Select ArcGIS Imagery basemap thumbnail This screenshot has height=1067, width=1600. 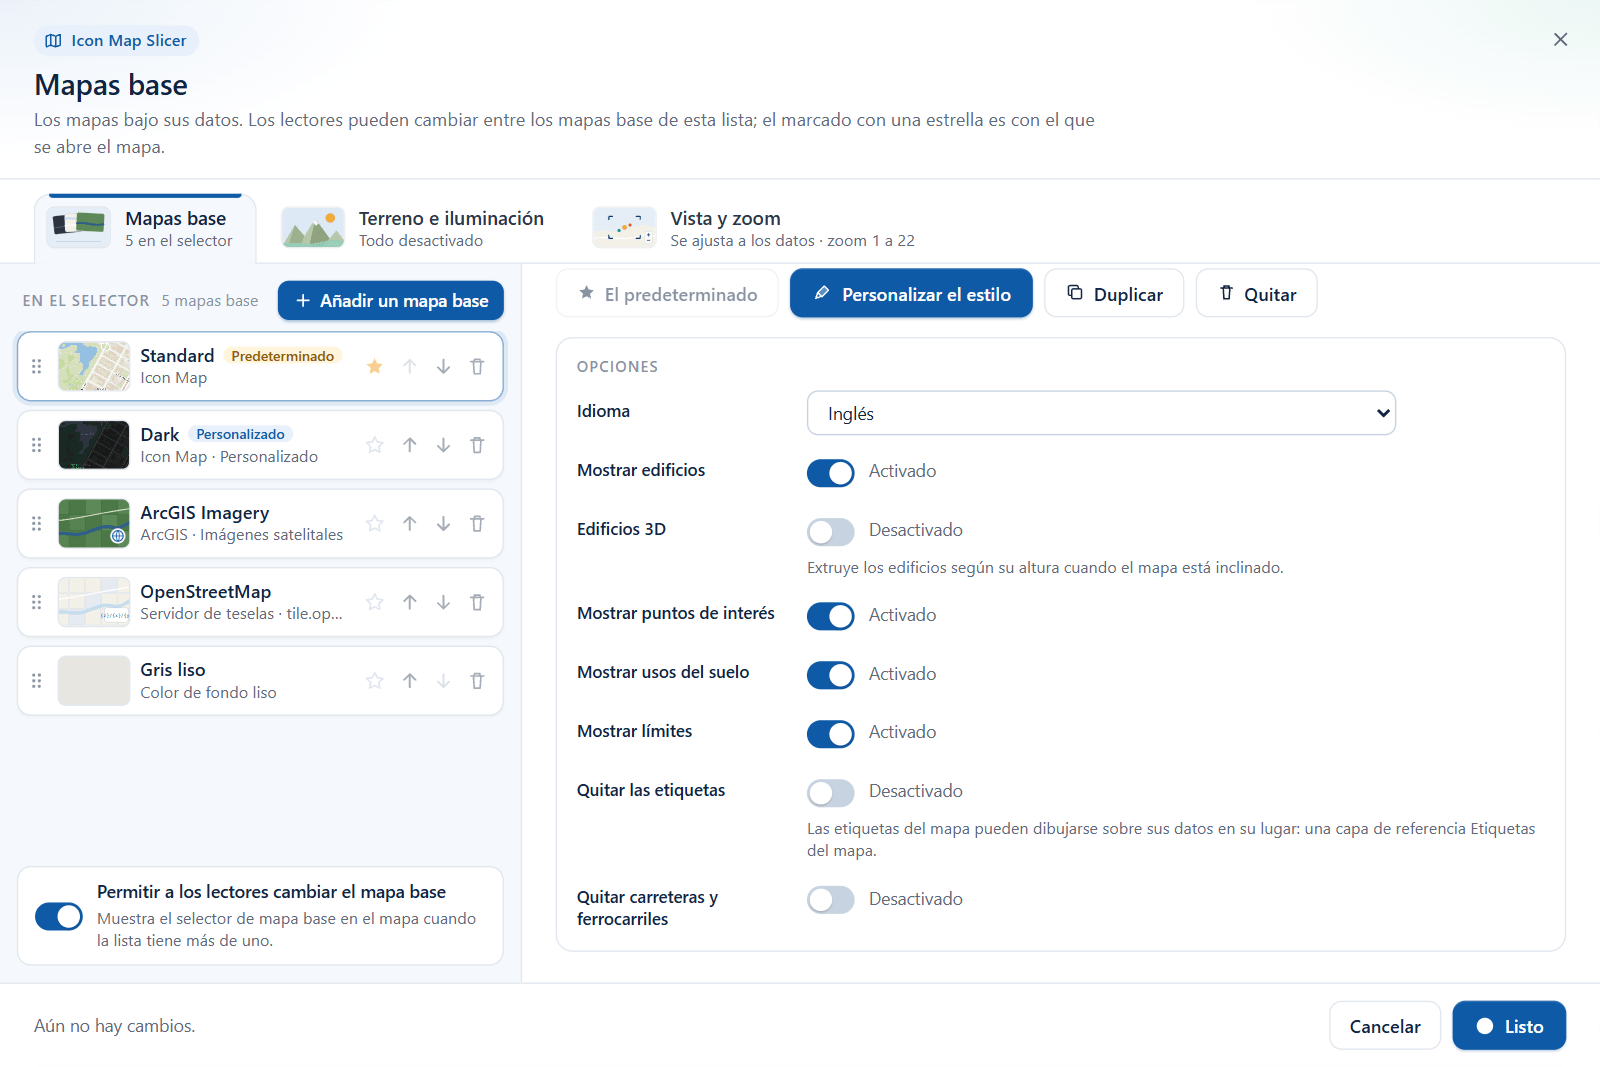pos(94,524)
